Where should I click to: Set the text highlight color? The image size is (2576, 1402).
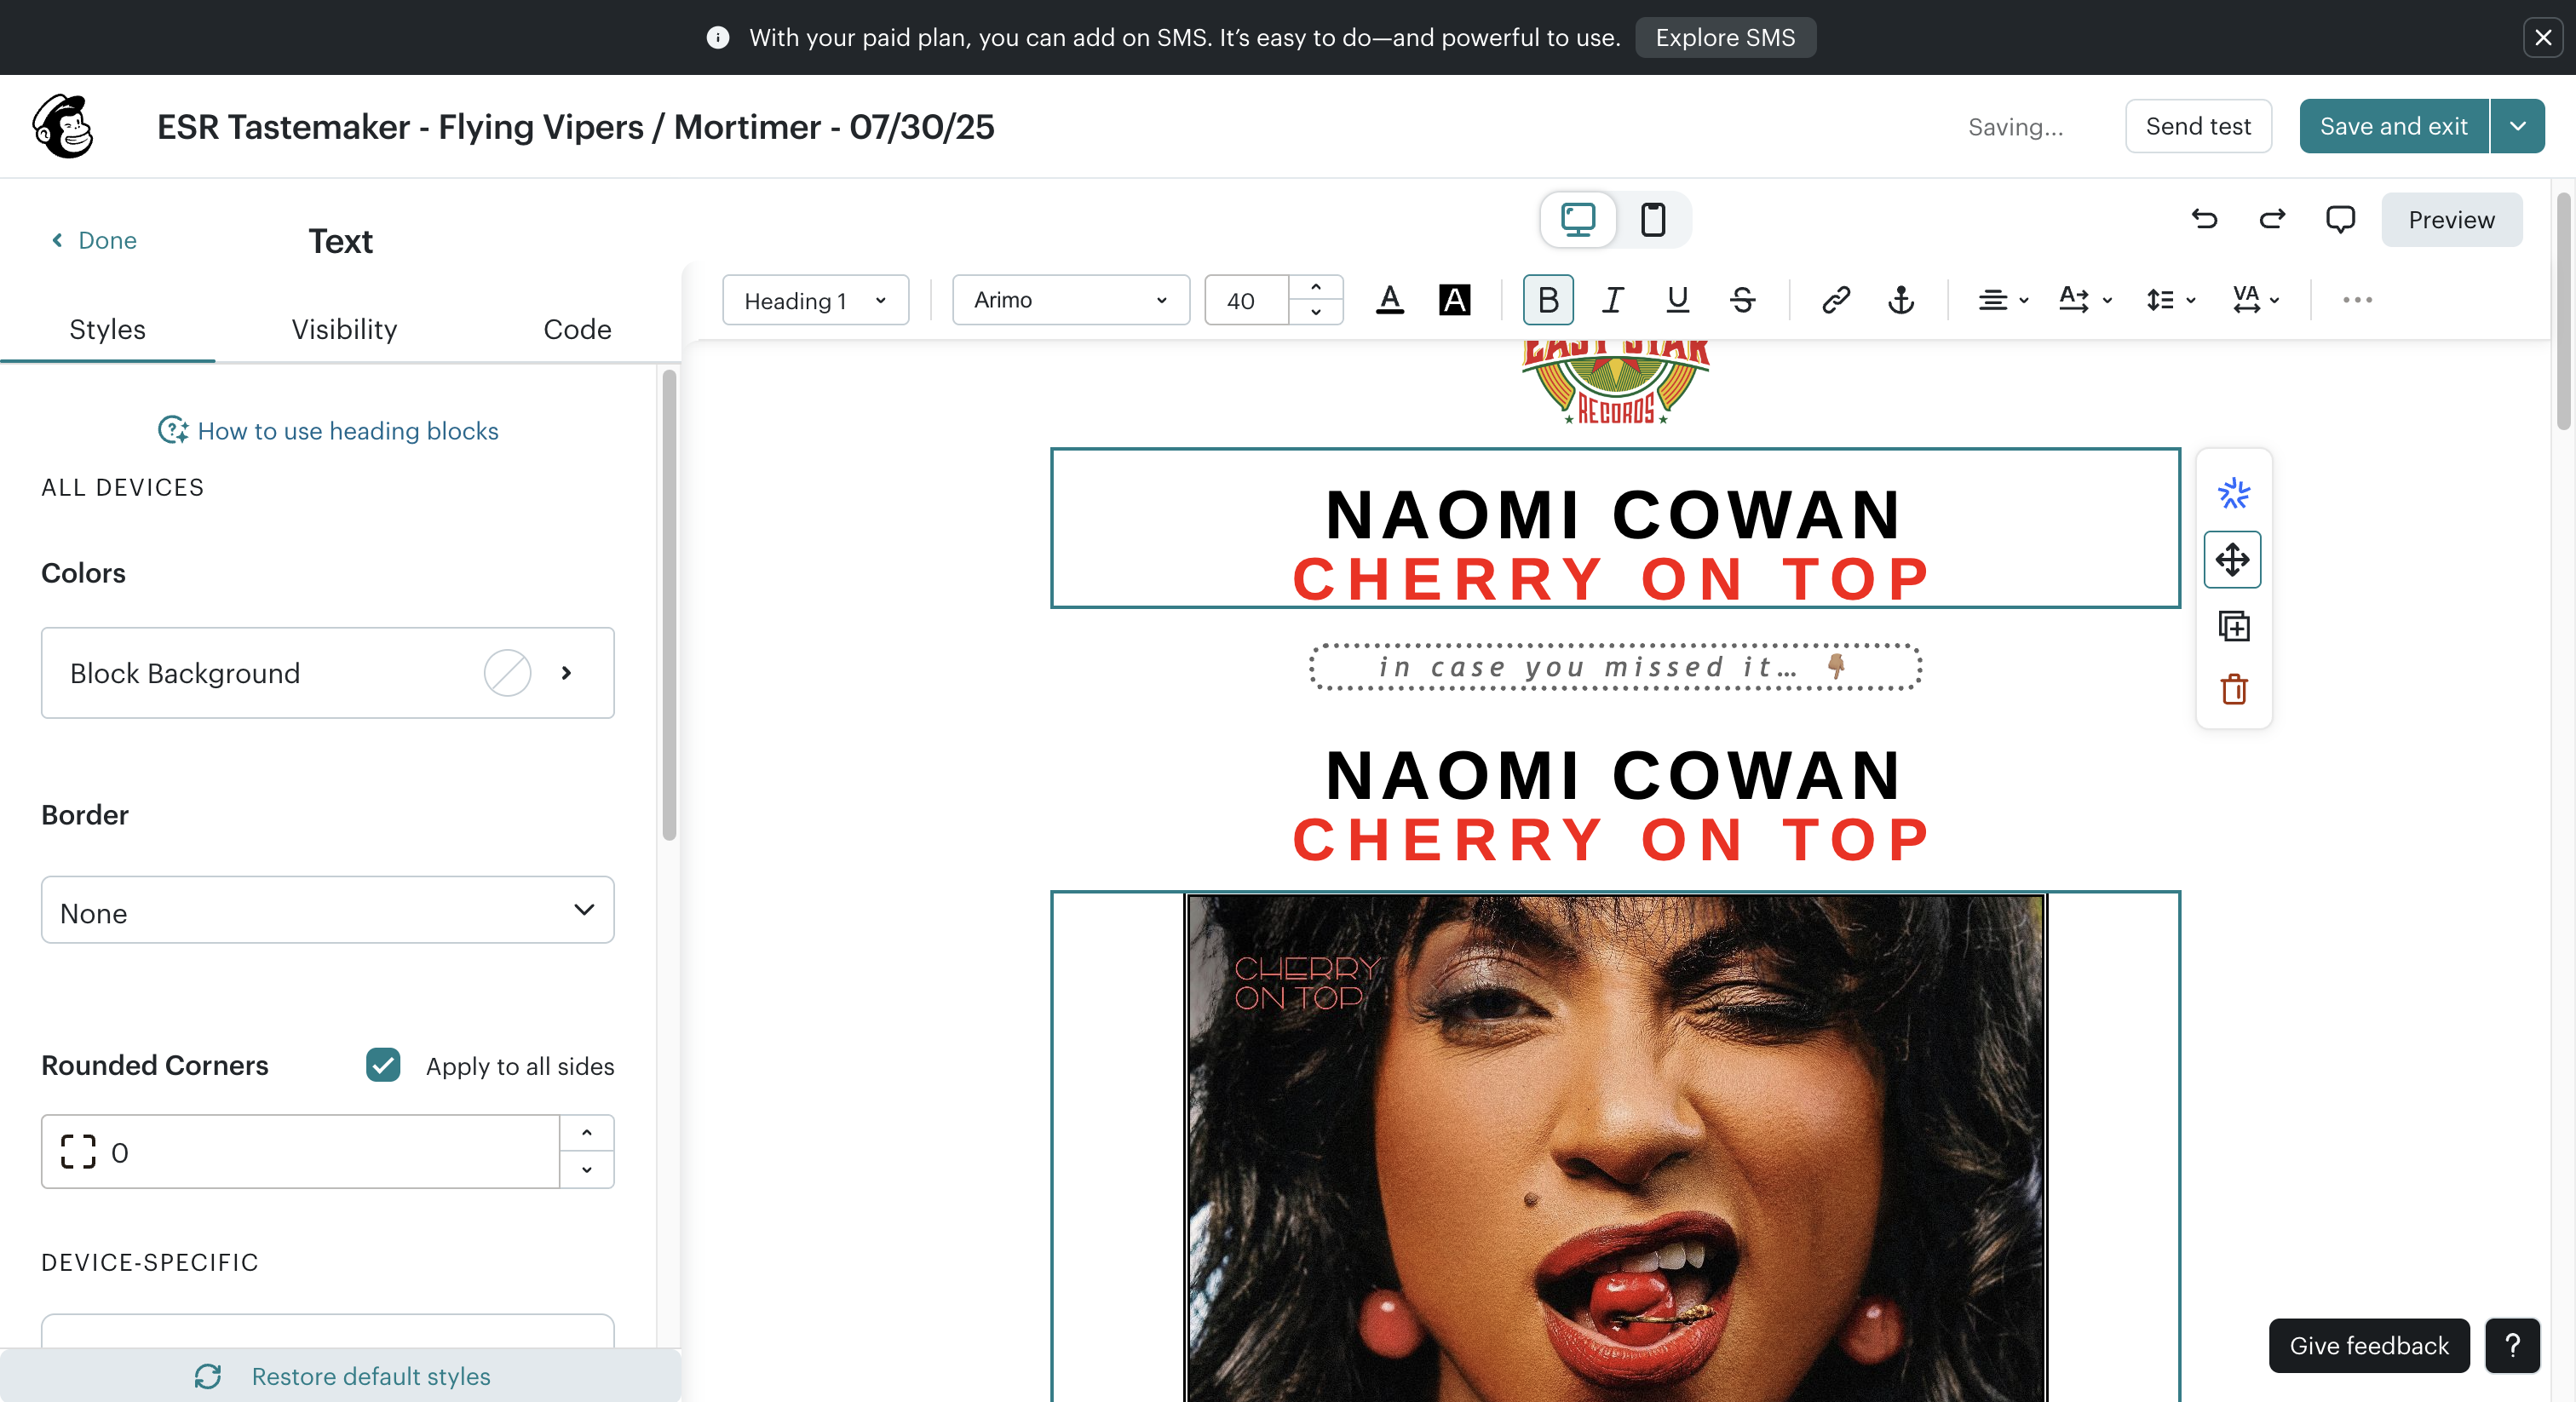(1455, 300)
